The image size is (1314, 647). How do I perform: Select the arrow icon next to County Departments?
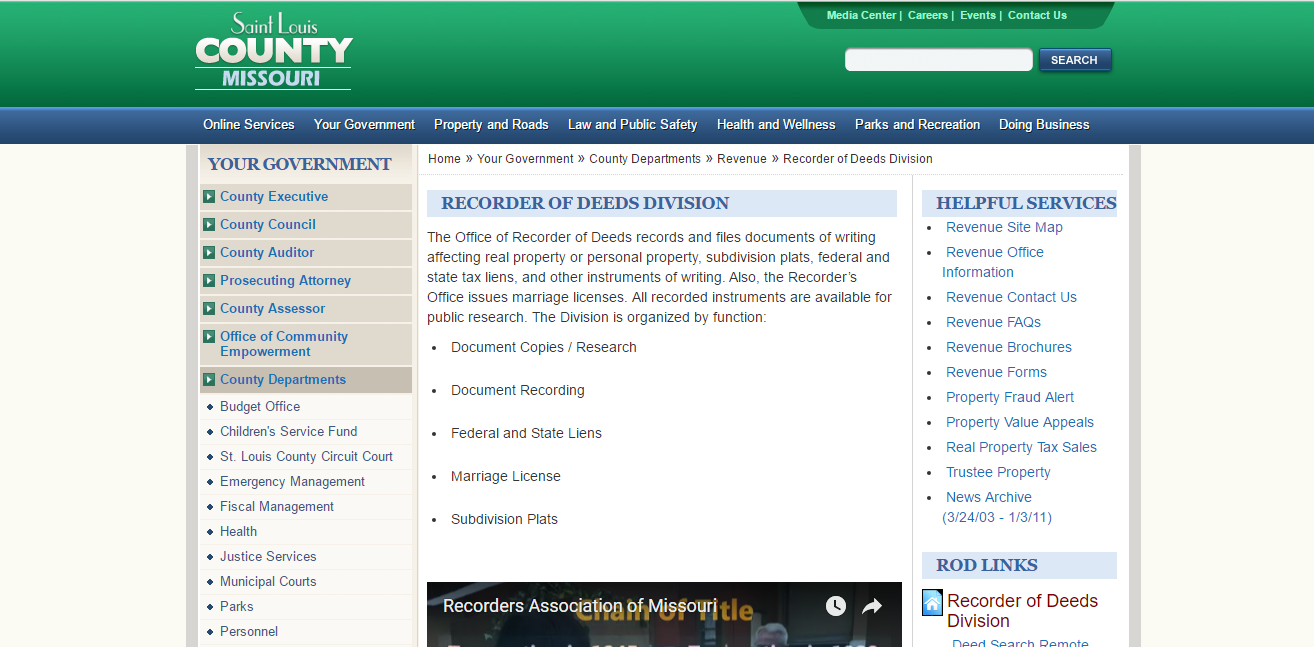(208, 380)
